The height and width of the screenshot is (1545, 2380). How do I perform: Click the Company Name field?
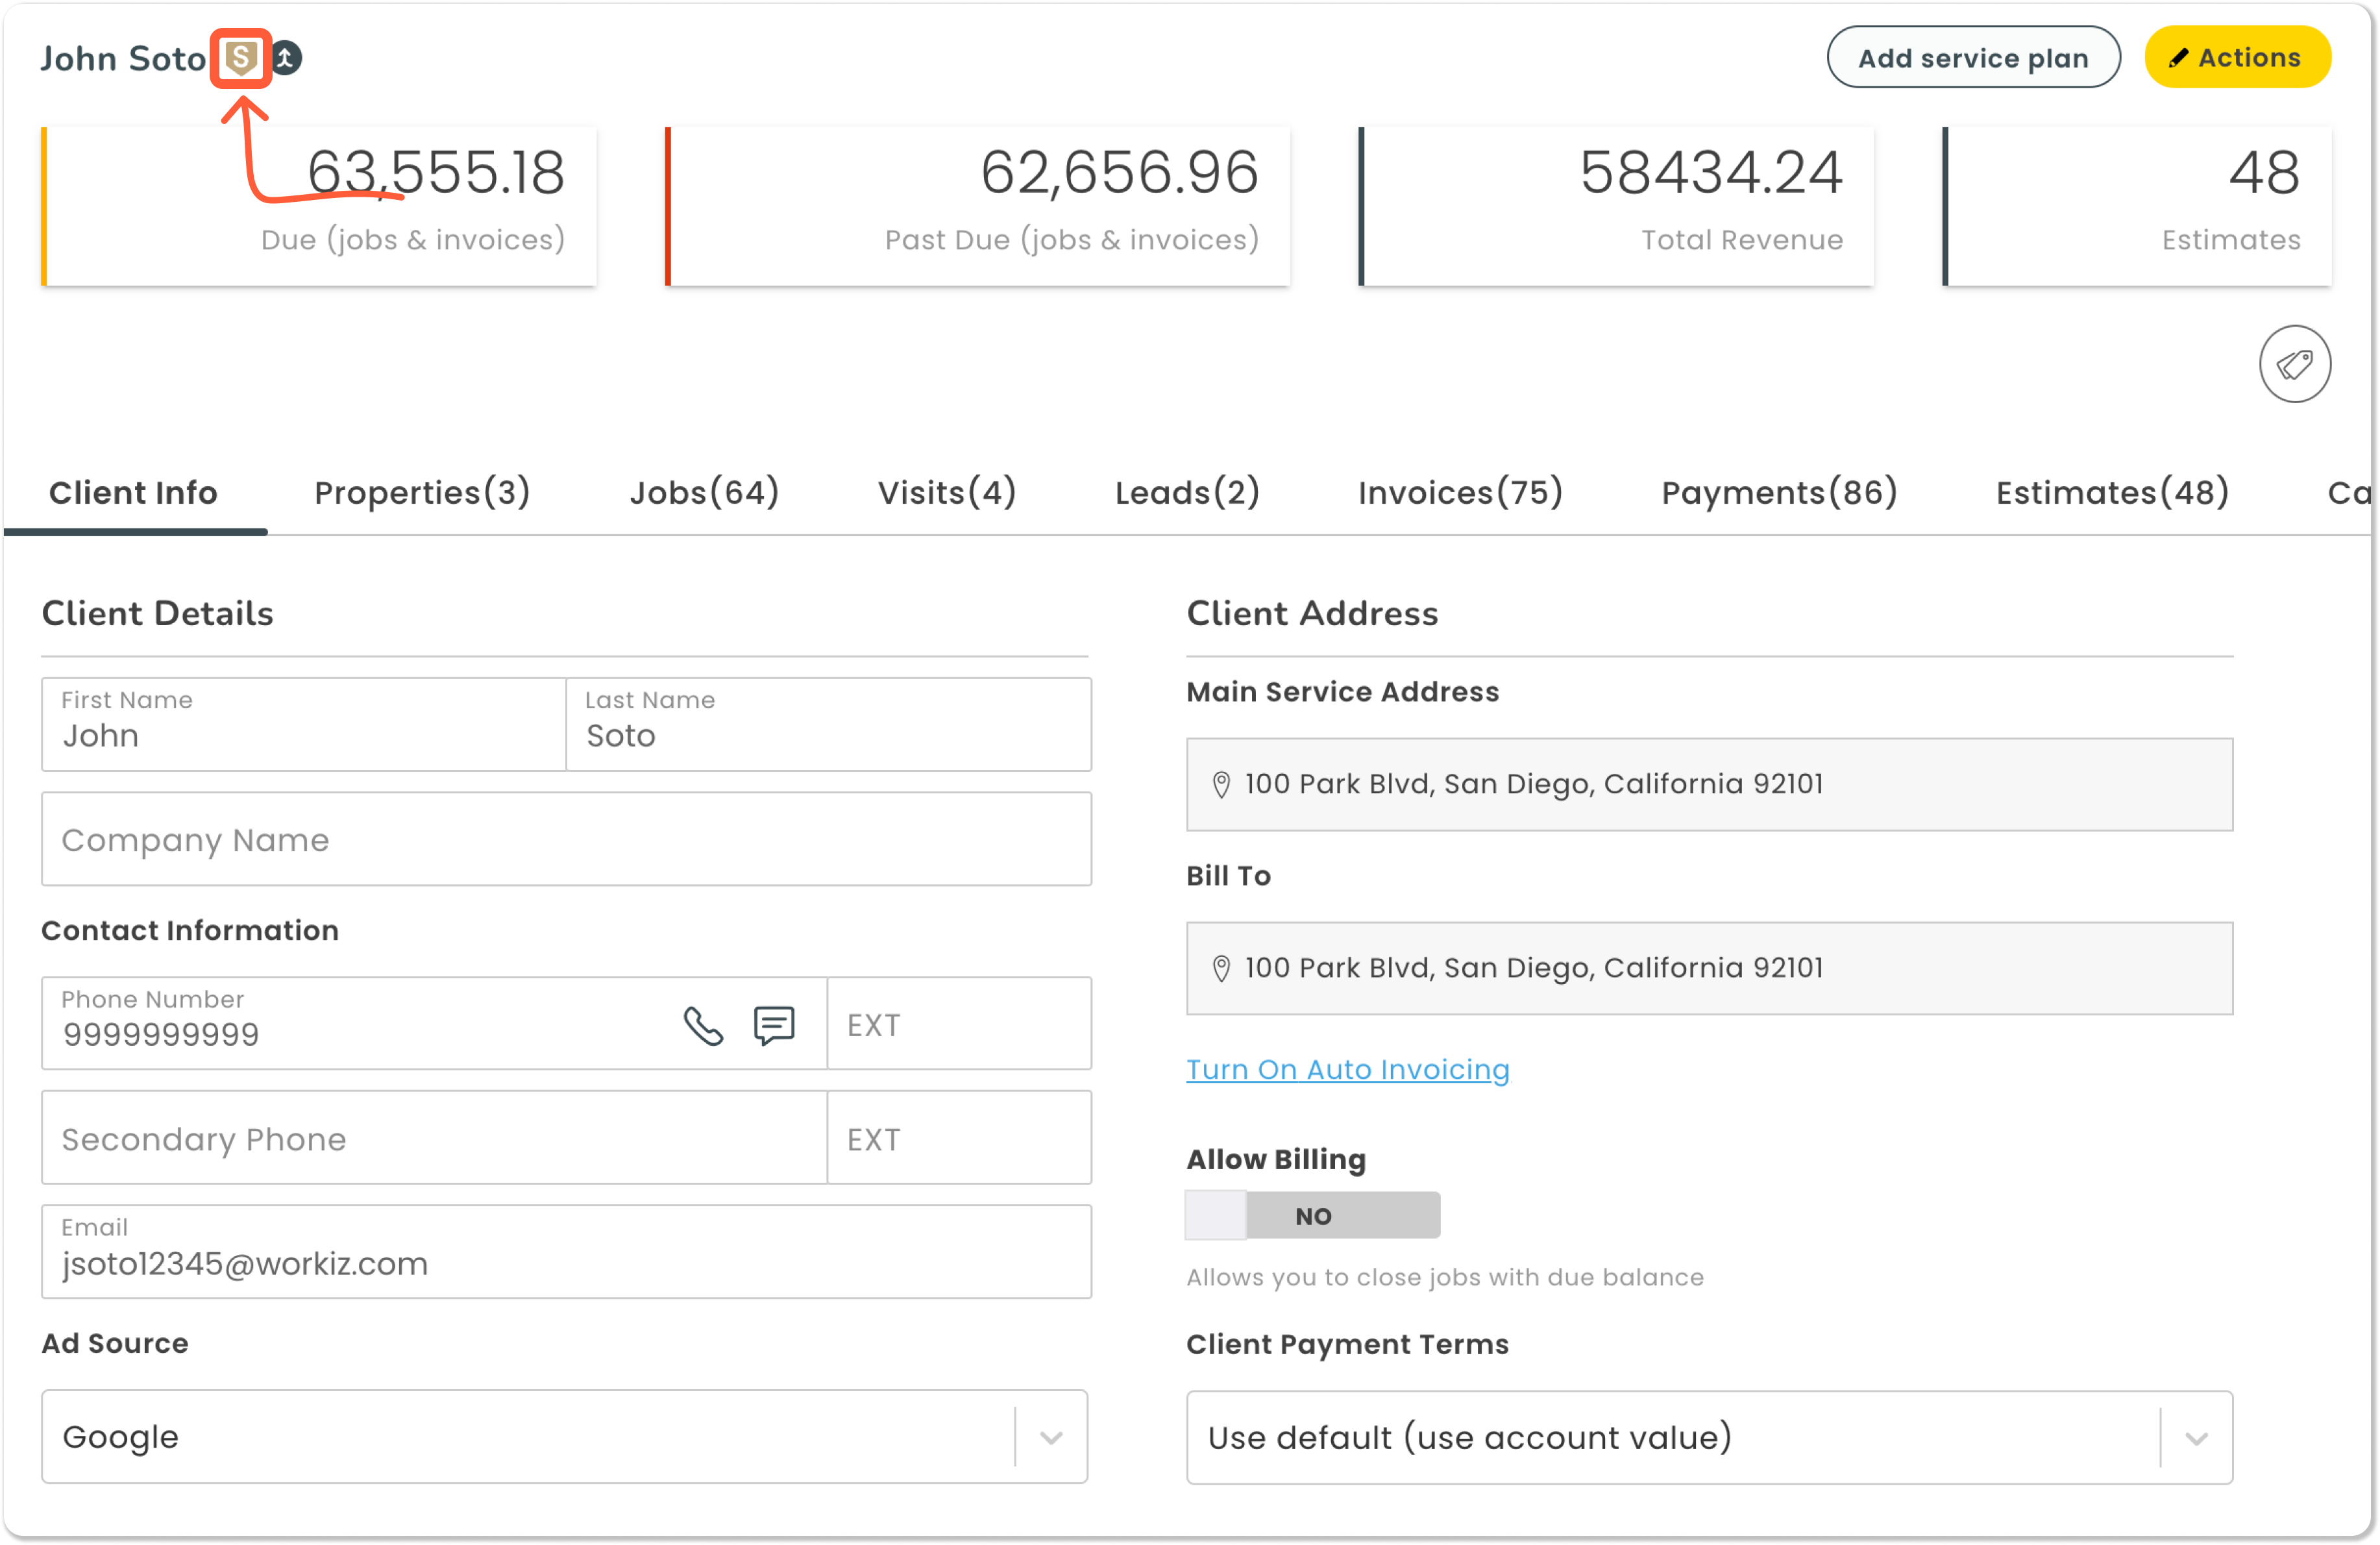(x=566, y=840)
